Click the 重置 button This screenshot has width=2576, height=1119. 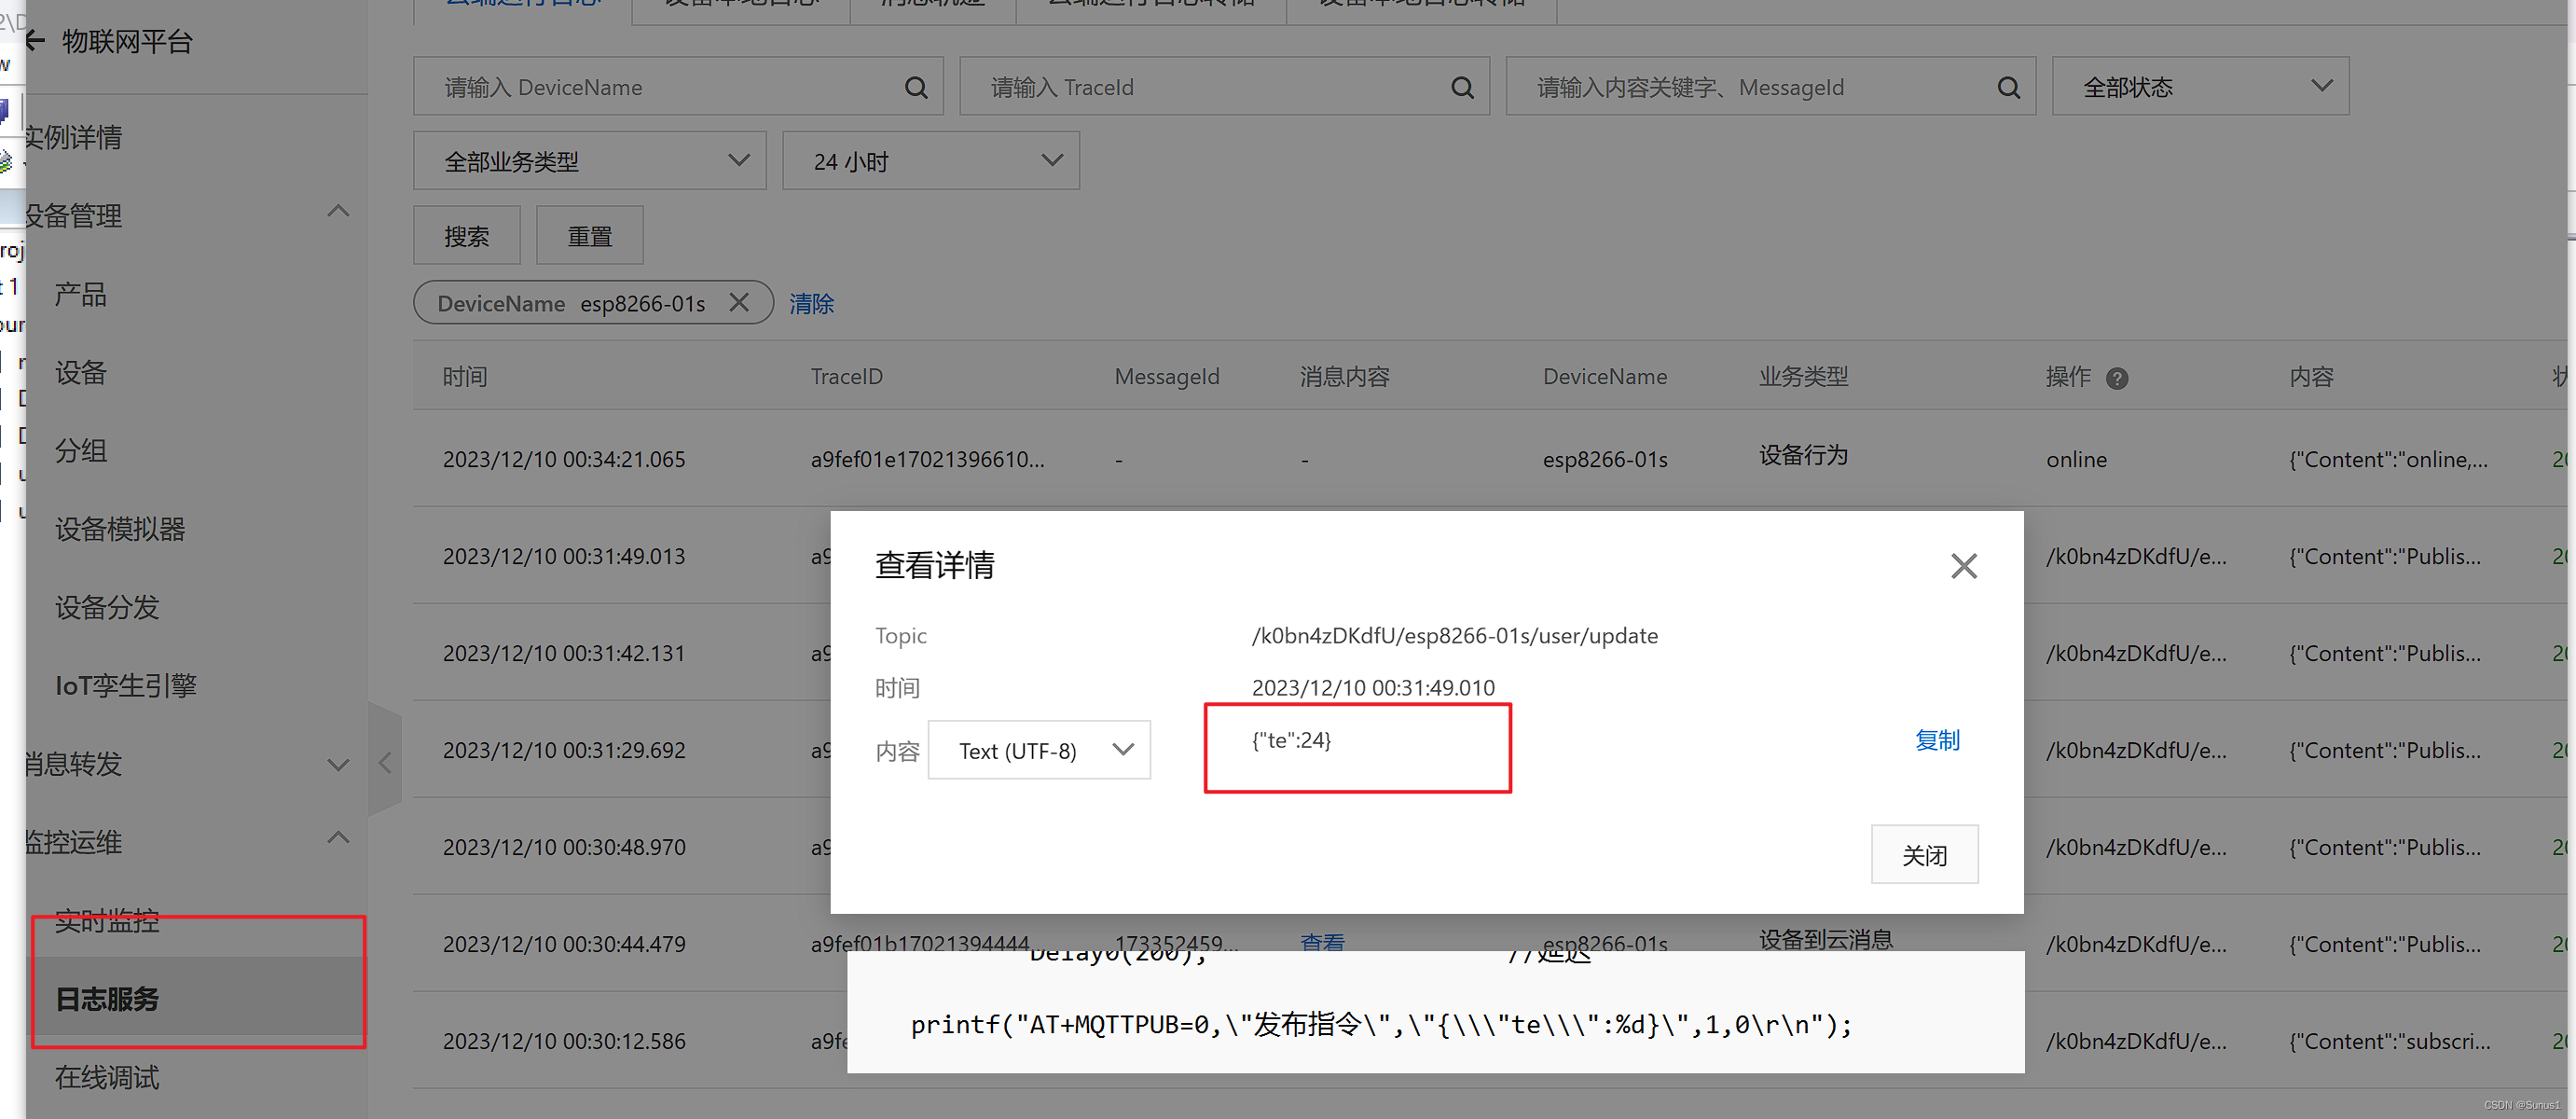589,236
